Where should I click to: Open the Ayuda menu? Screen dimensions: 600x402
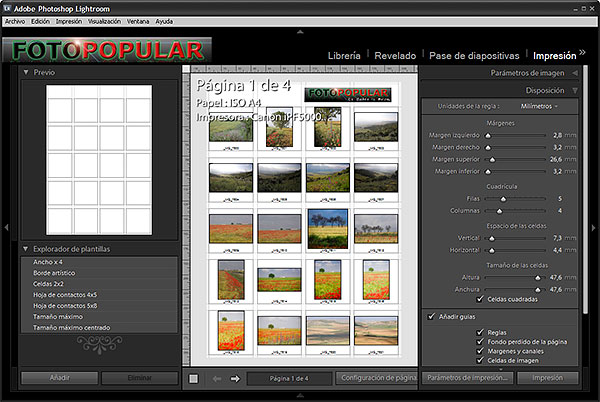click(164, 21)
